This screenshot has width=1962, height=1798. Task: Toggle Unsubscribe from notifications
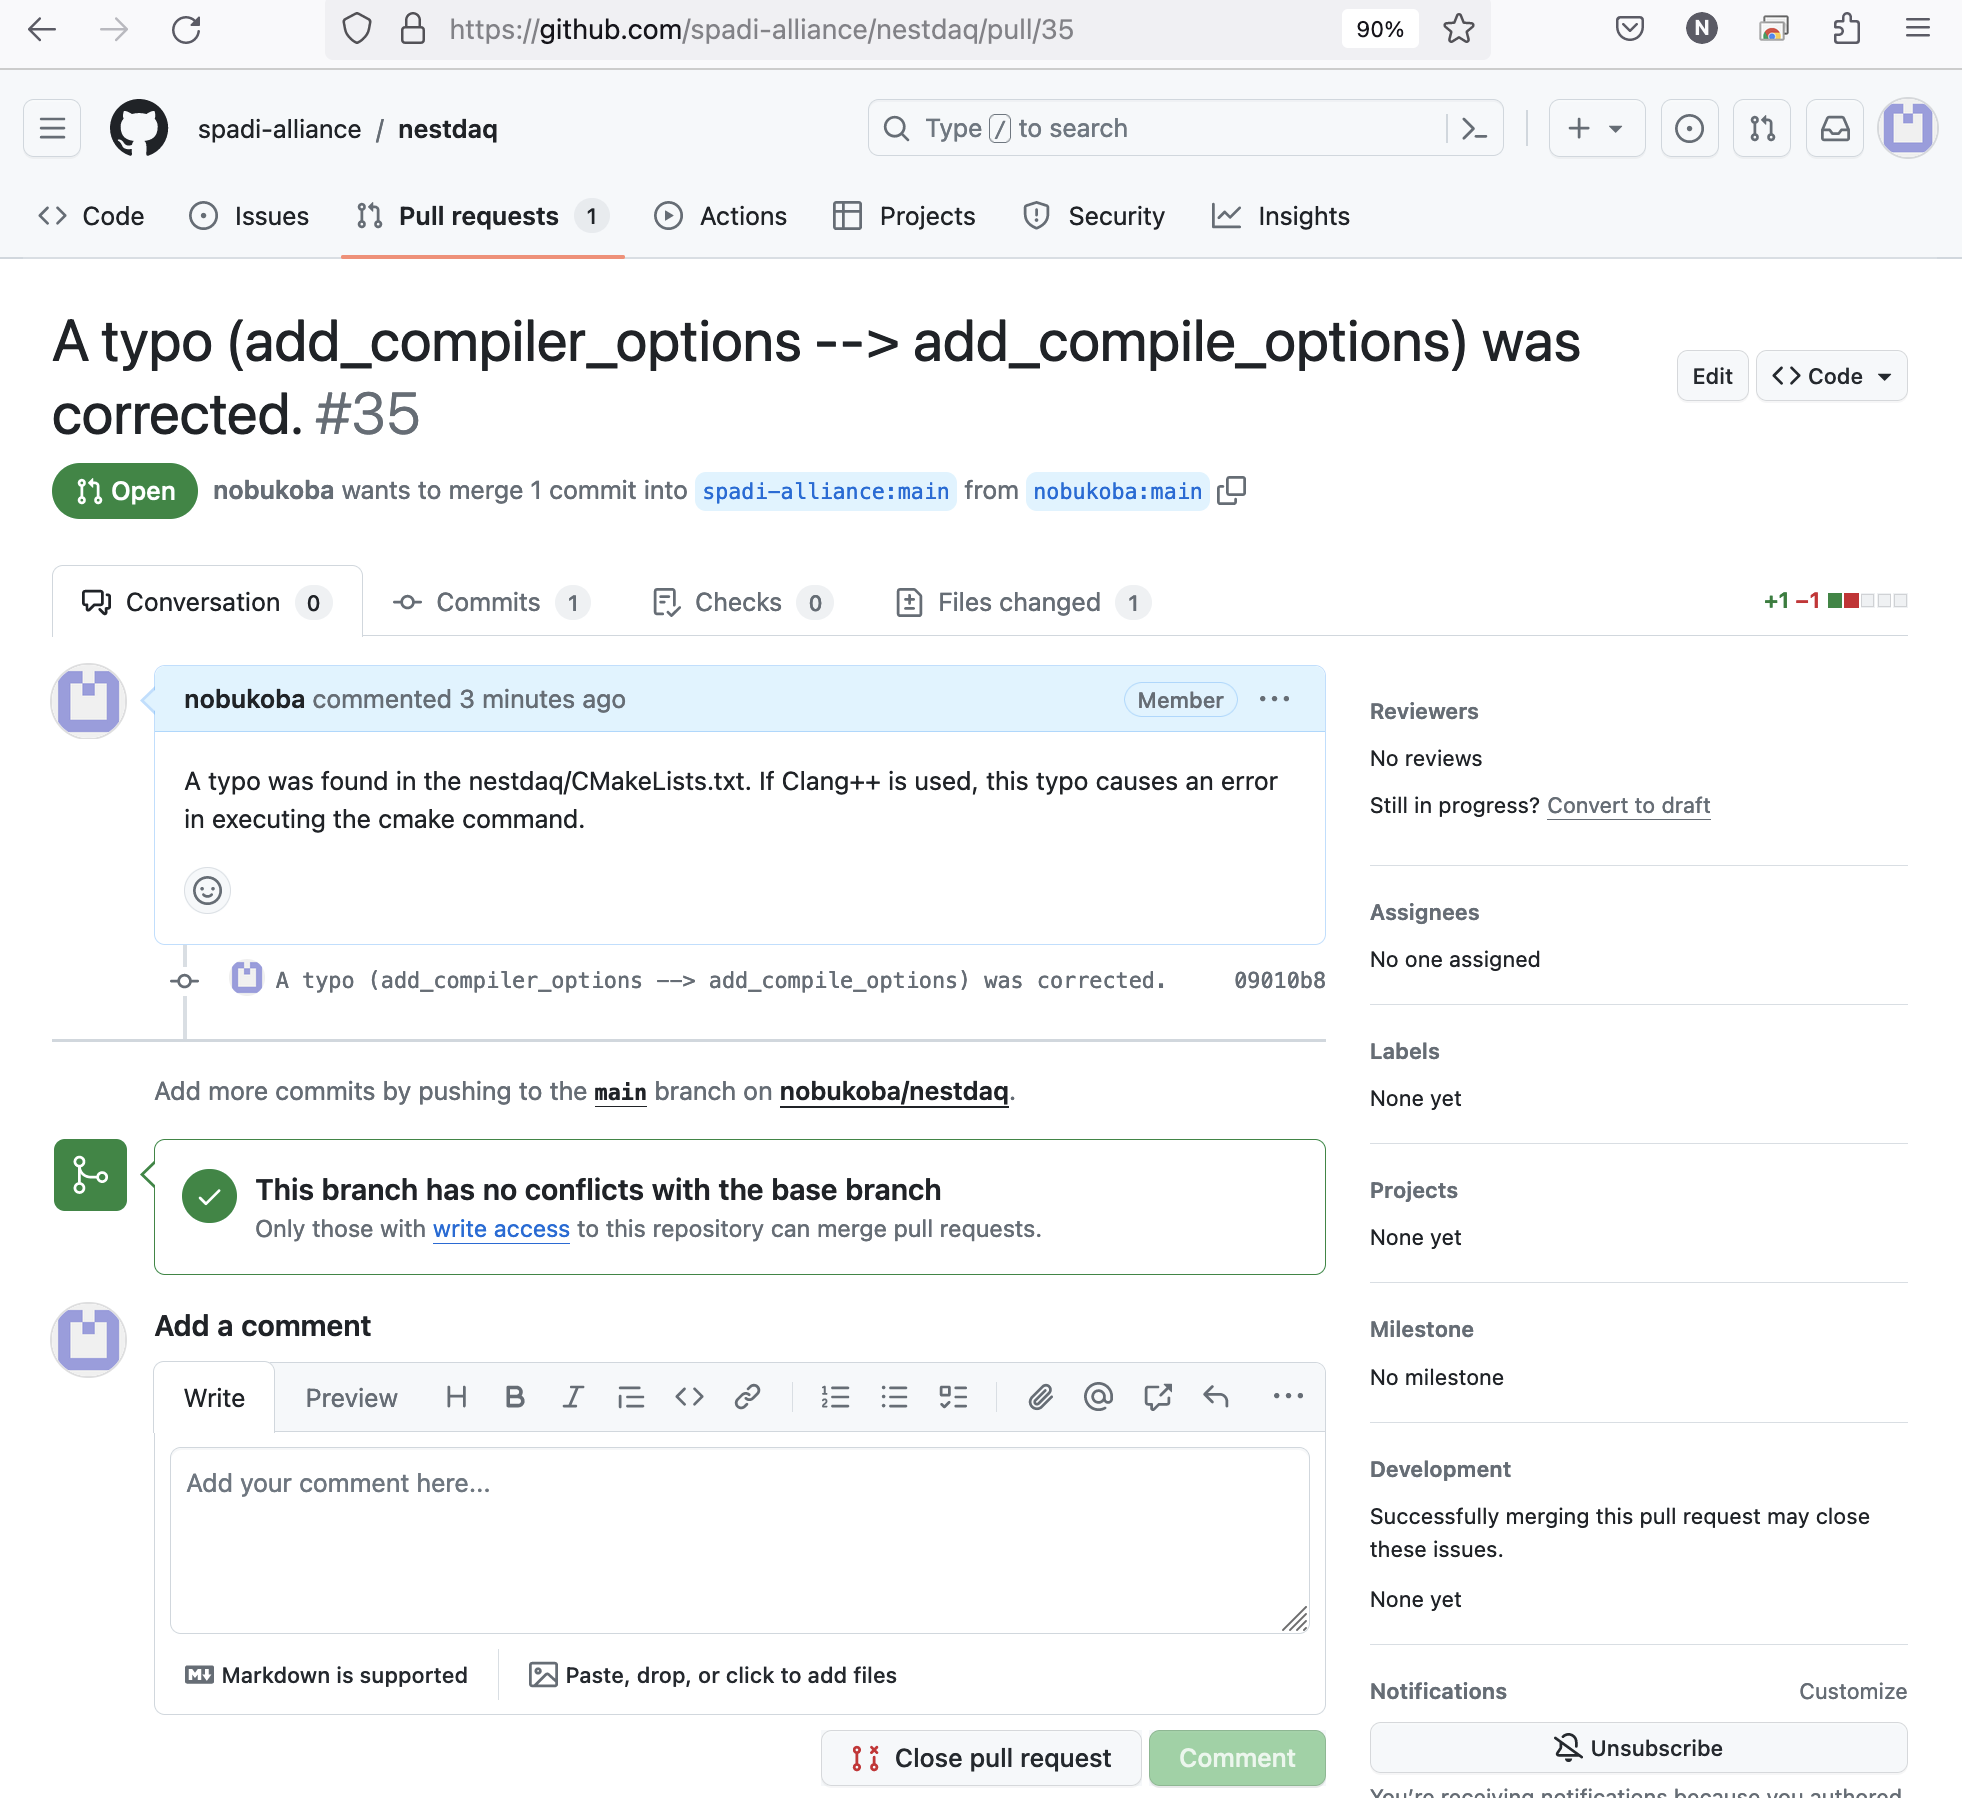pos(1638,1747)
